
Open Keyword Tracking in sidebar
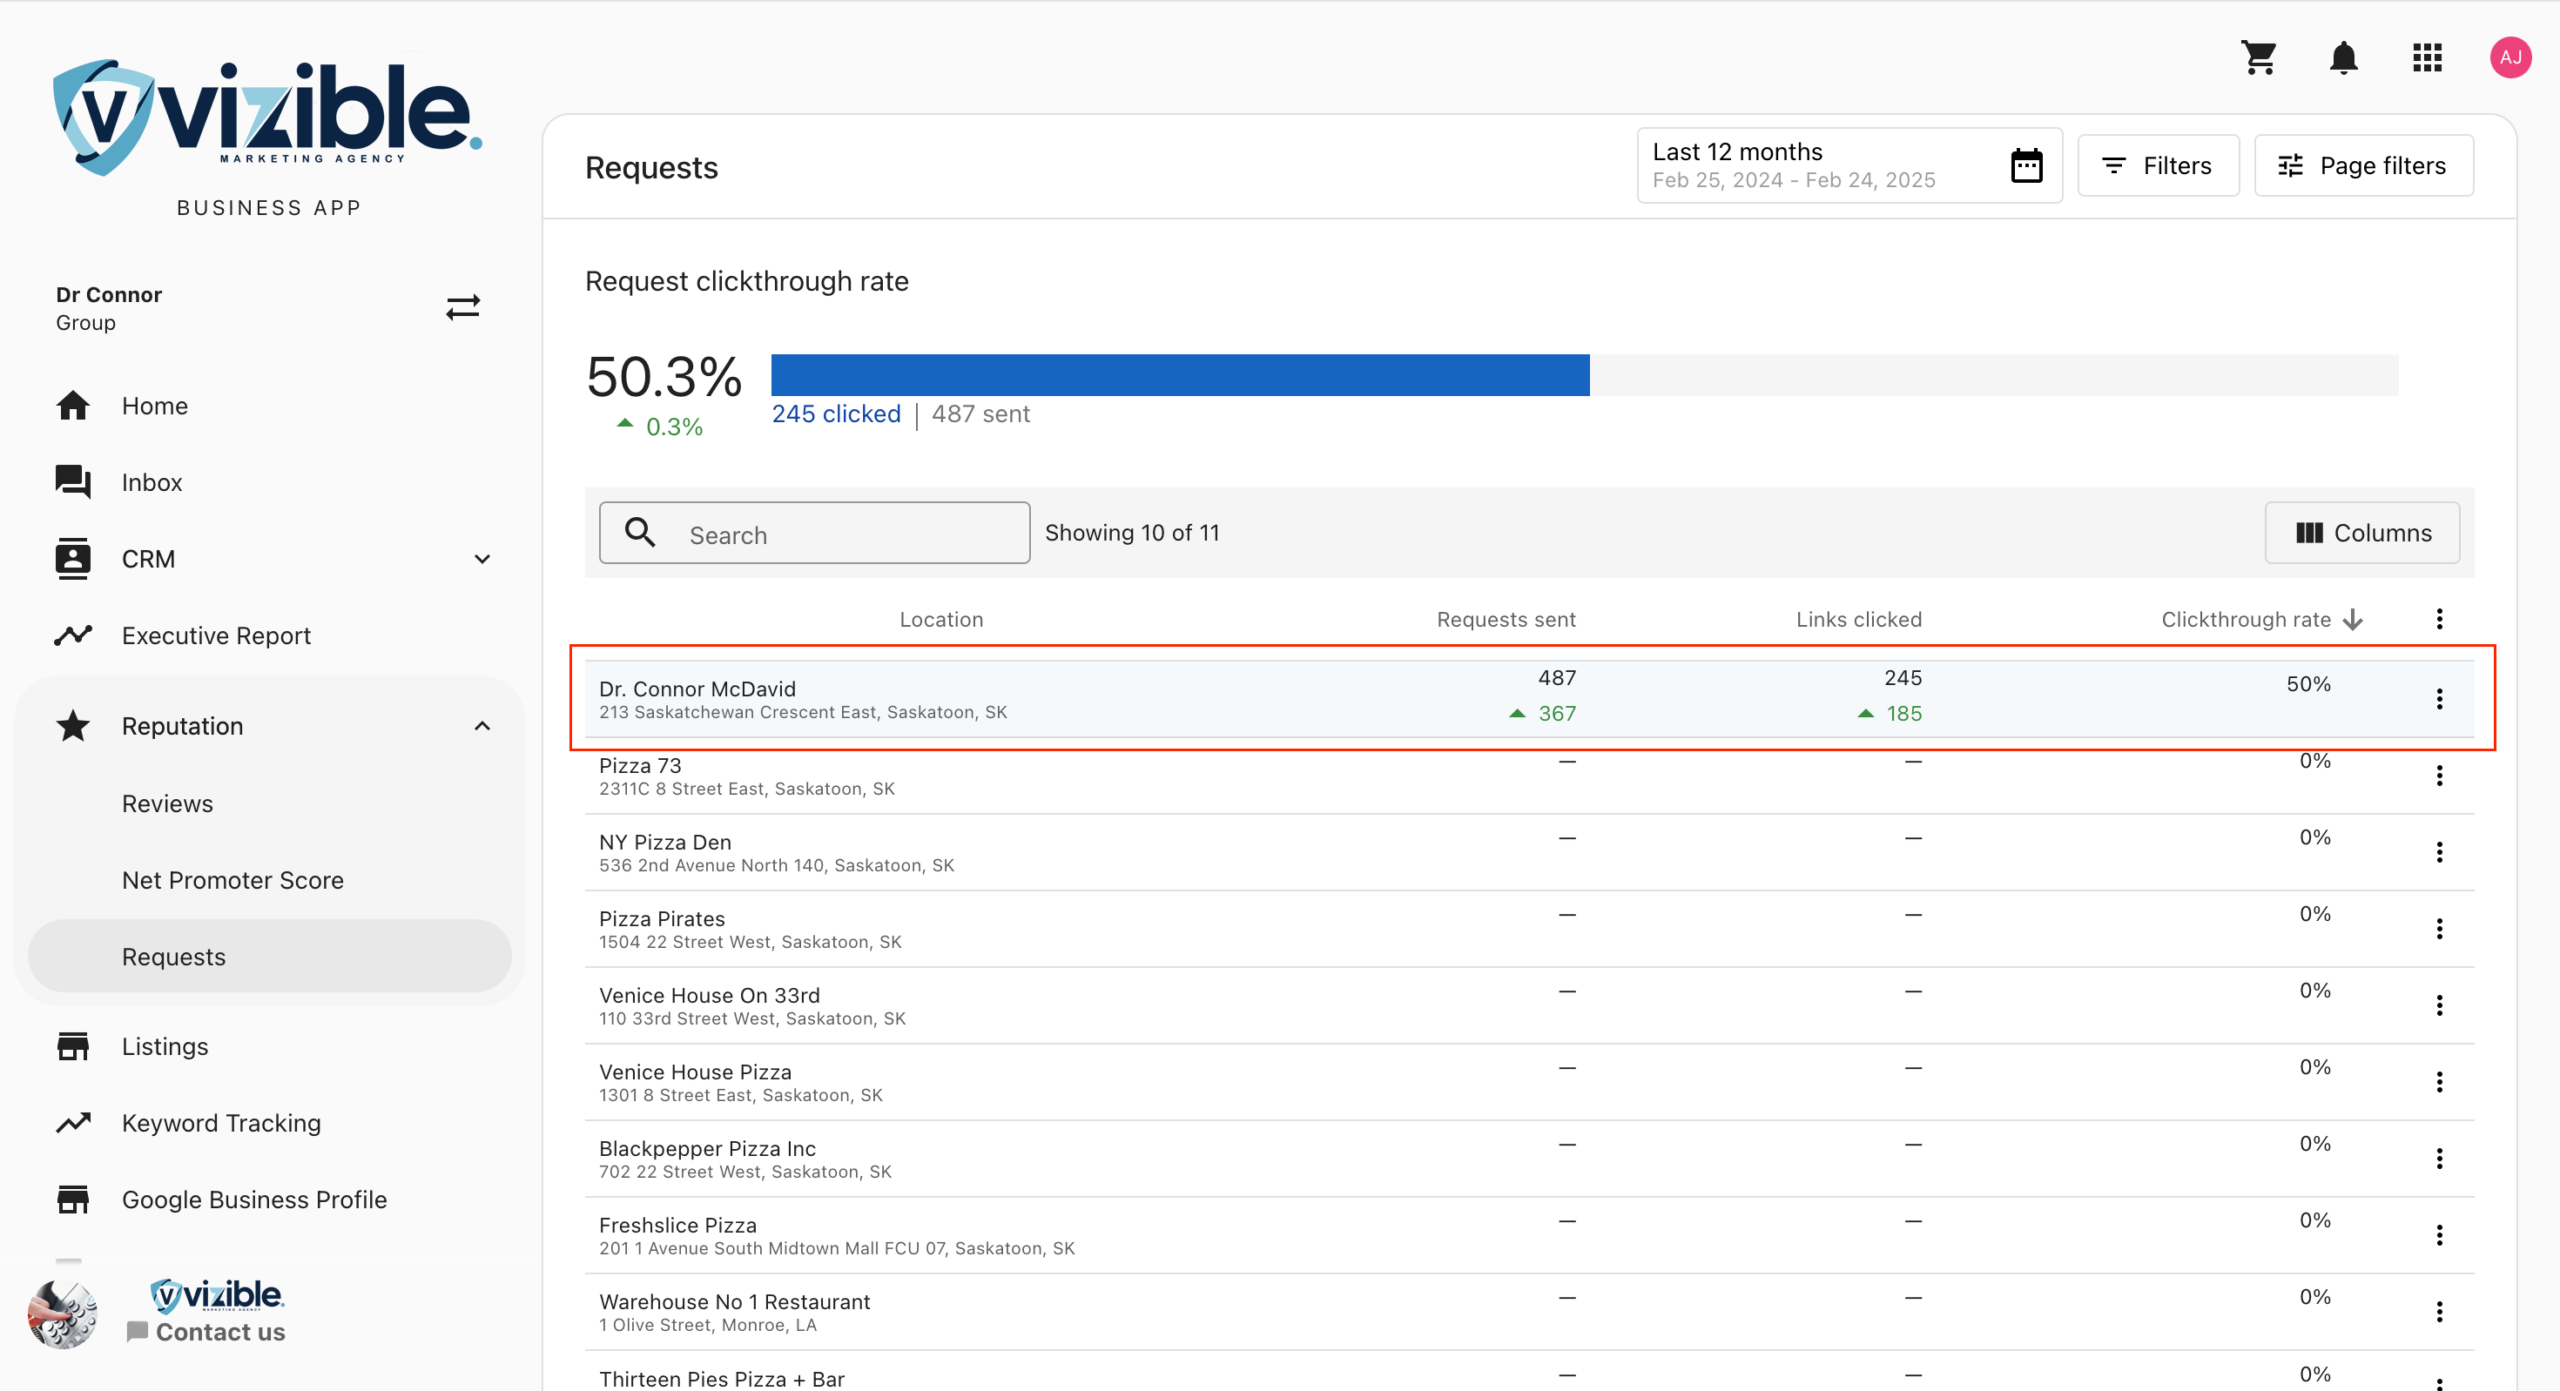point(221,1123)
